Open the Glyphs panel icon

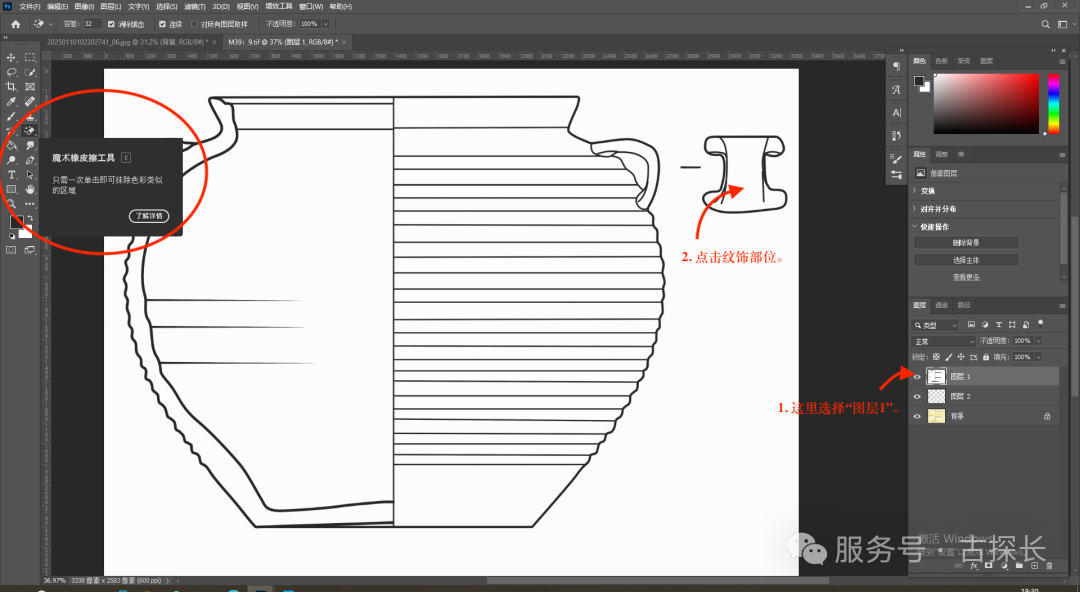point(896,90)
